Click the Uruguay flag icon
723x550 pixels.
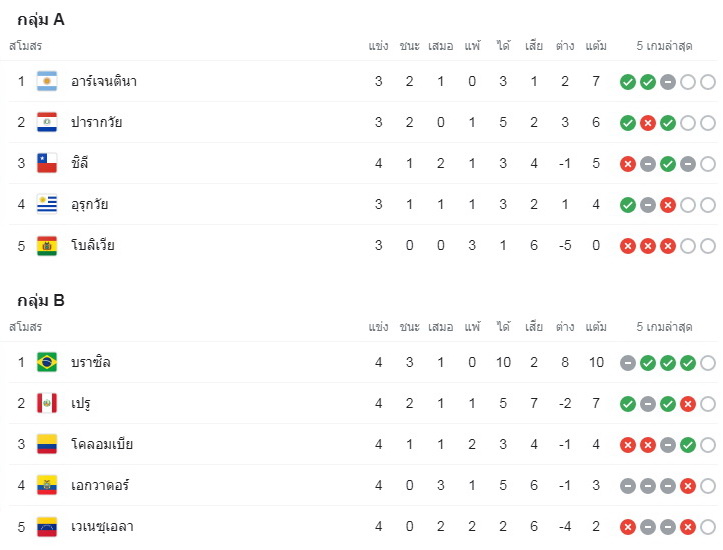point(47,204)
